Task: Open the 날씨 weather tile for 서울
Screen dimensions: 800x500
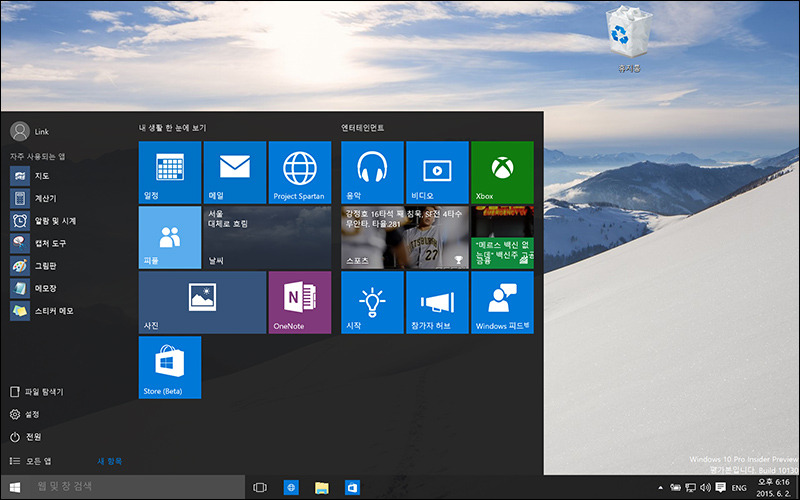Action: click(267, 237)
